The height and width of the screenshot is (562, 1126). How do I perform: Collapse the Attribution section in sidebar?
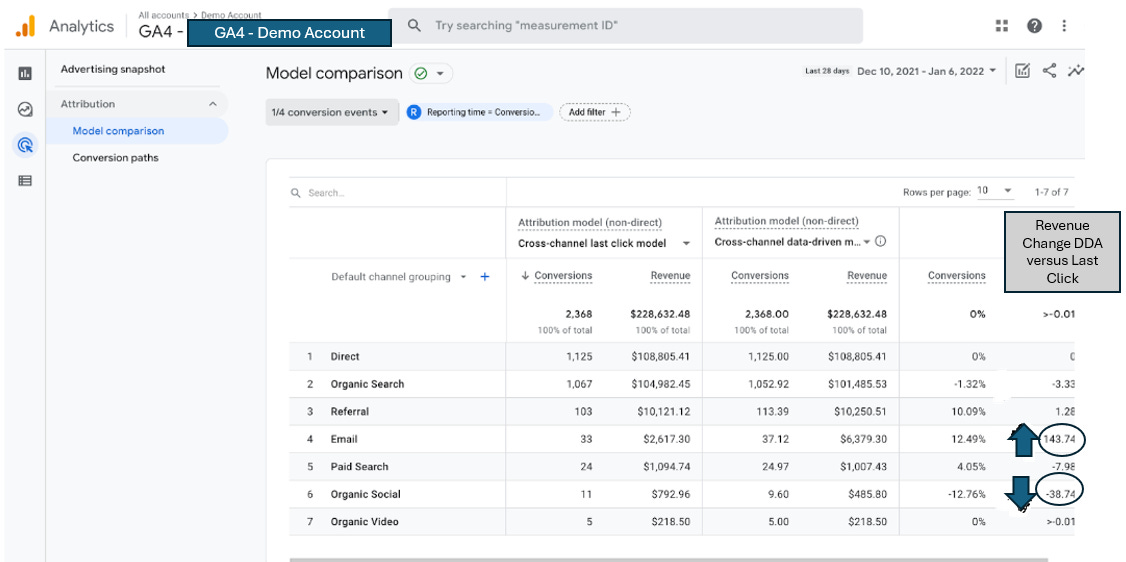[212, 104]
